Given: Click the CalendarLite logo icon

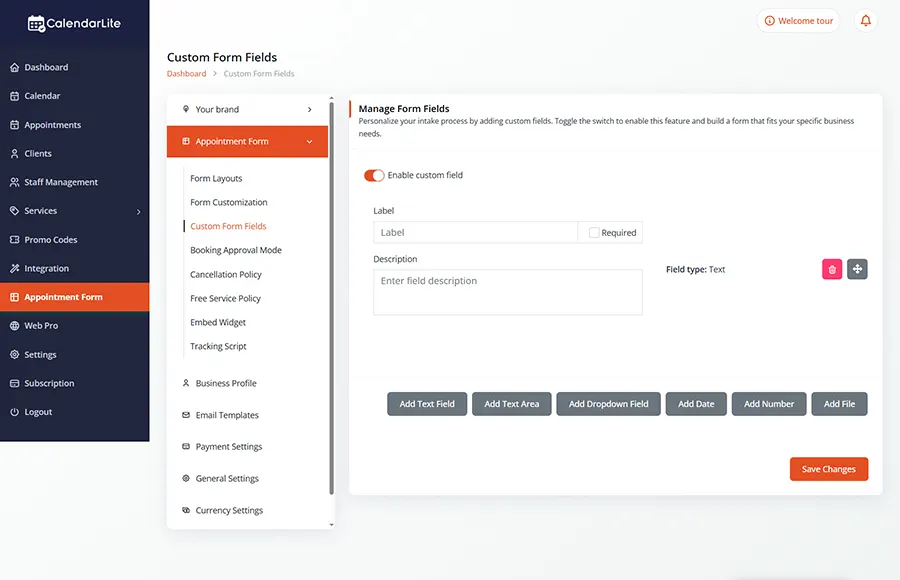Looking at the screenshot, I should (x=36, y=24).
